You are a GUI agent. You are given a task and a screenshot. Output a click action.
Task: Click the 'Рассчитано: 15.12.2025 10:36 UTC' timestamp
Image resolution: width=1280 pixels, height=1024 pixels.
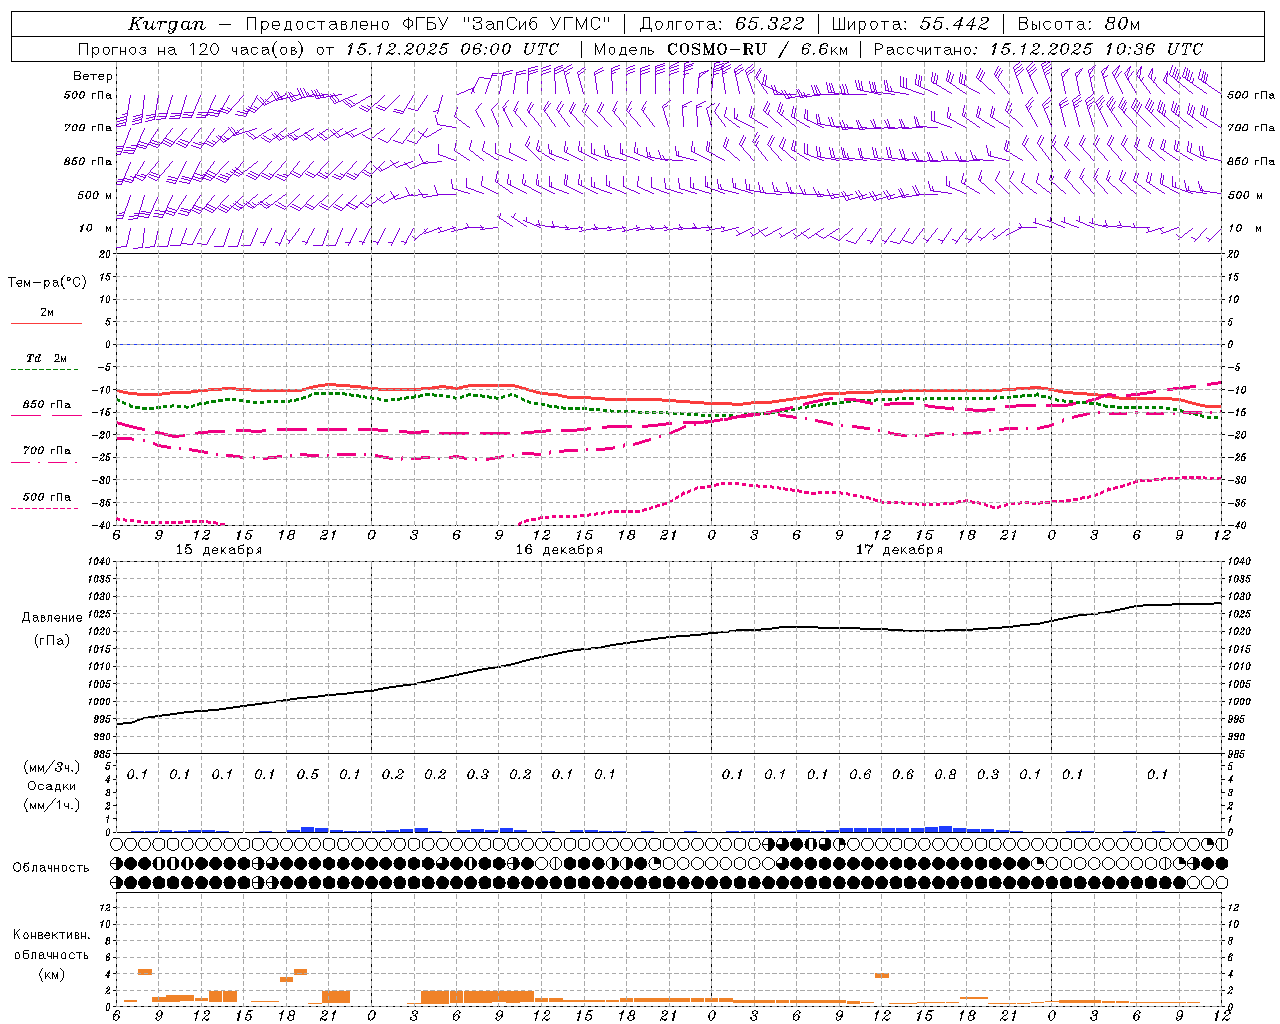(x=1039, y=49)
